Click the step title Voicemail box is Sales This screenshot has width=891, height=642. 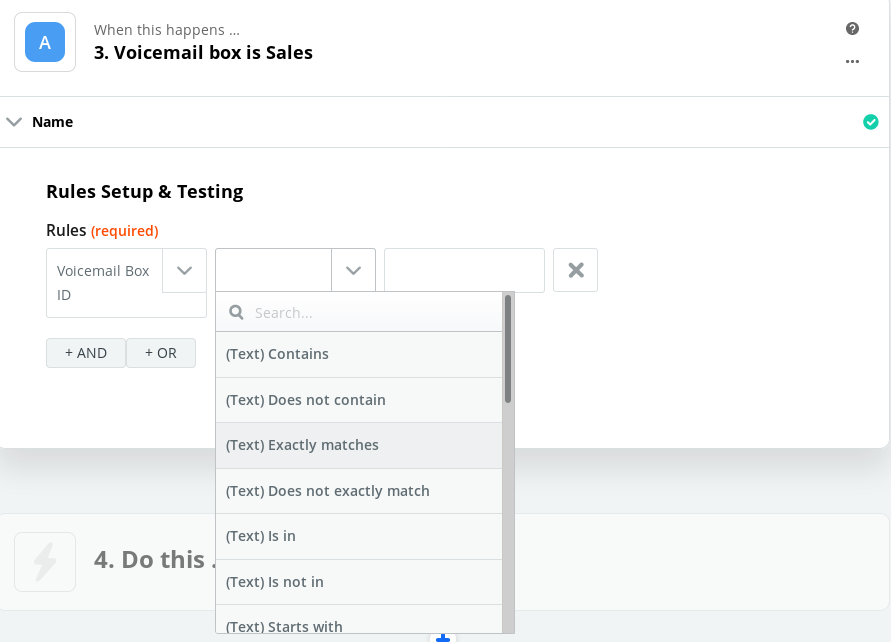[x=203, y=53]
